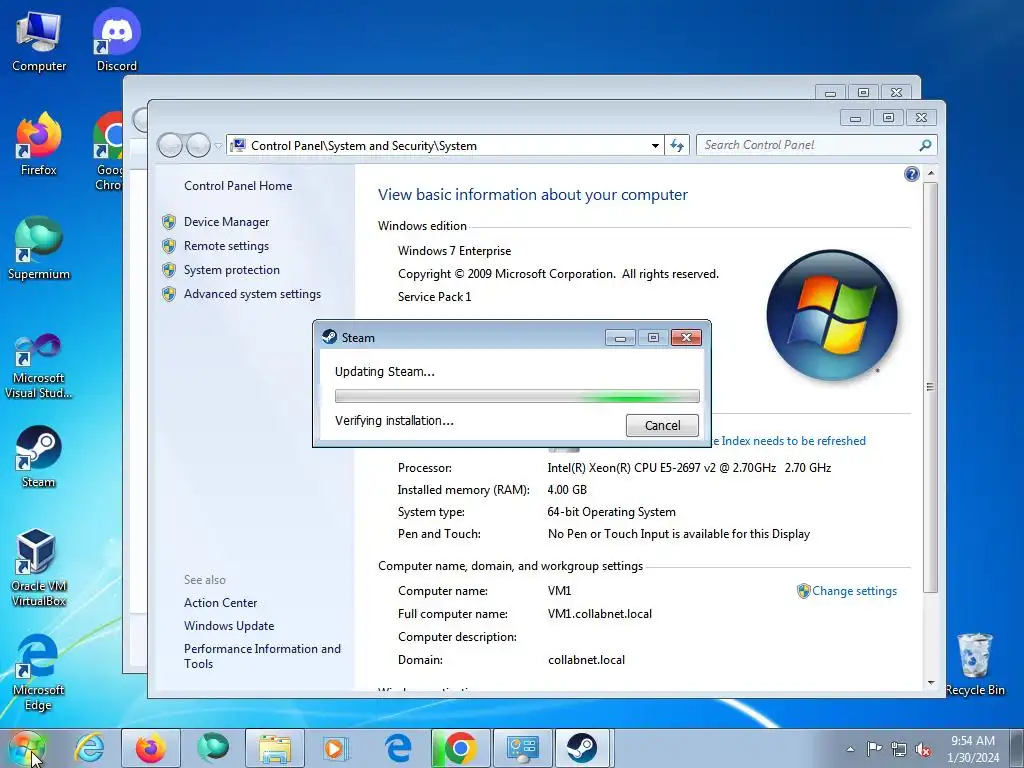
Task: Switch to Chrome on the taskbar
Action: coord(460,748)
